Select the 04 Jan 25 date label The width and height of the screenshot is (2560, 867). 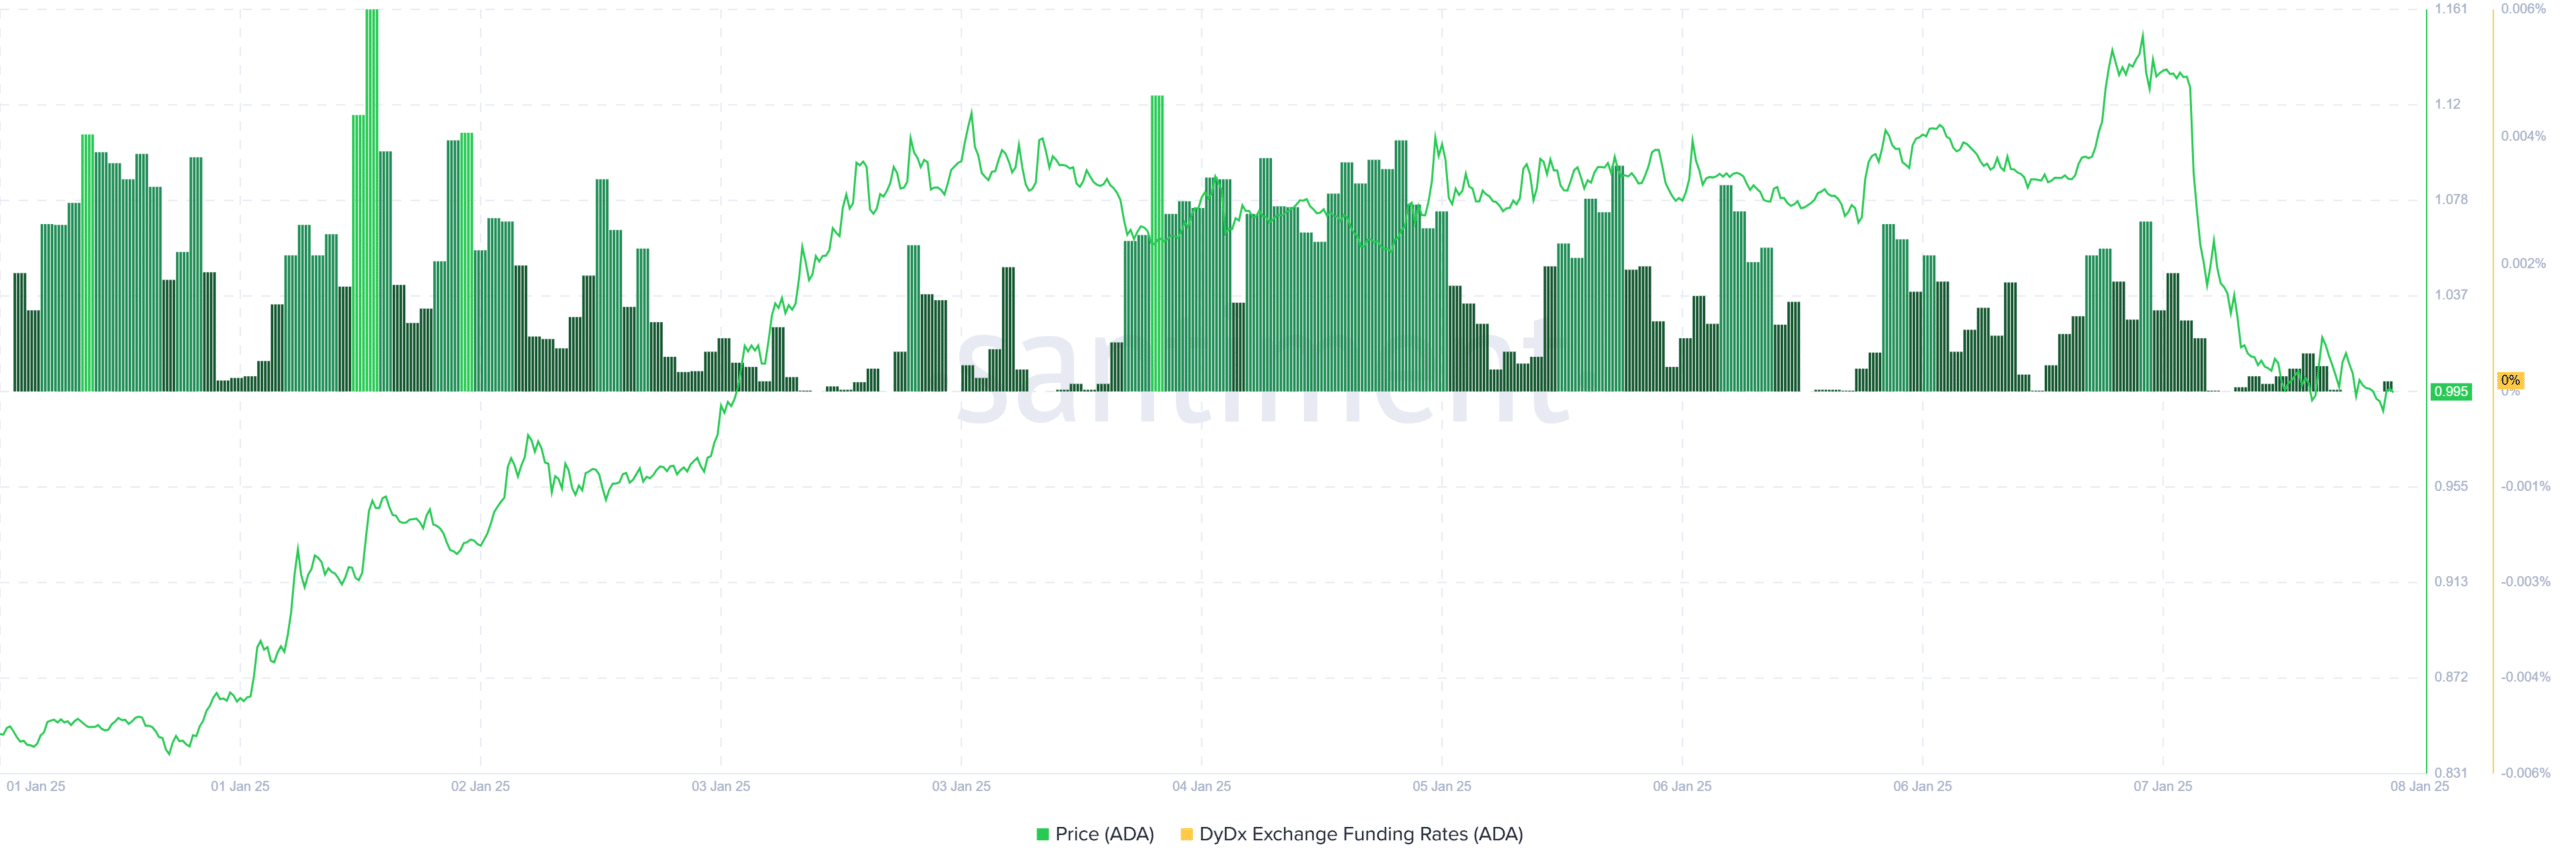(1201, 786)
